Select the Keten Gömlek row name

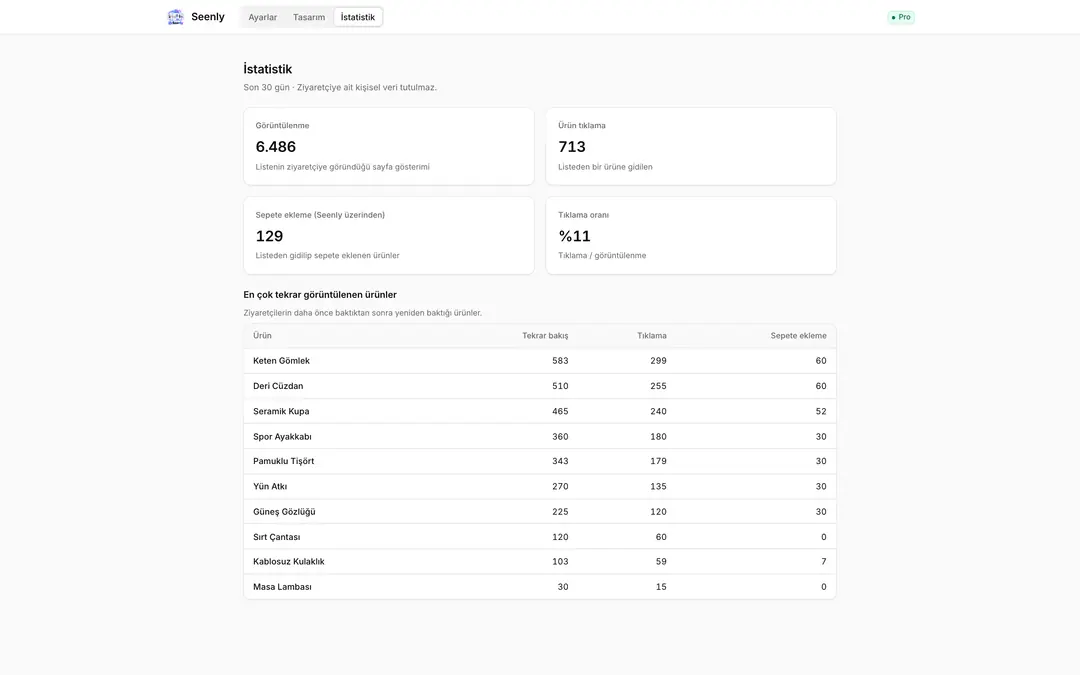click(x=281, y=361)
